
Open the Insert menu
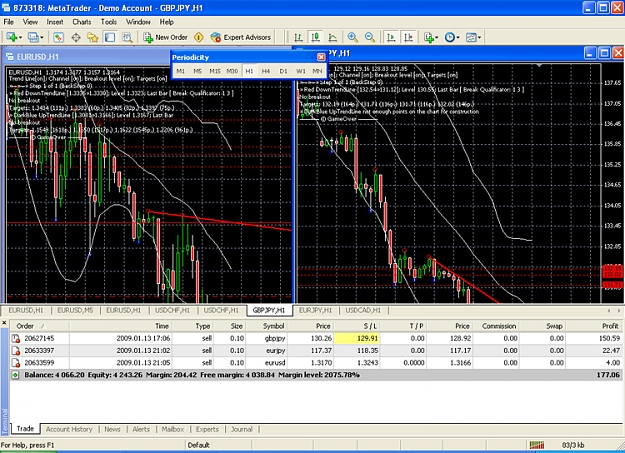pos(55,22)
